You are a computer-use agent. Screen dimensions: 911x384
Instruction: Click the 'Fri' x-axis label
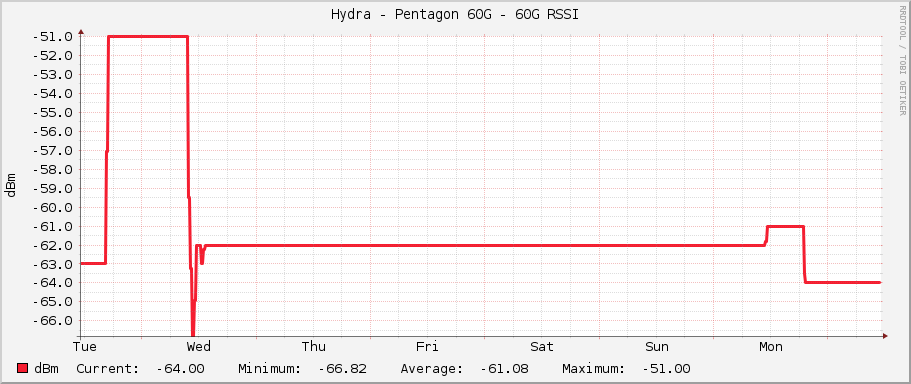(x=427, y=347)
